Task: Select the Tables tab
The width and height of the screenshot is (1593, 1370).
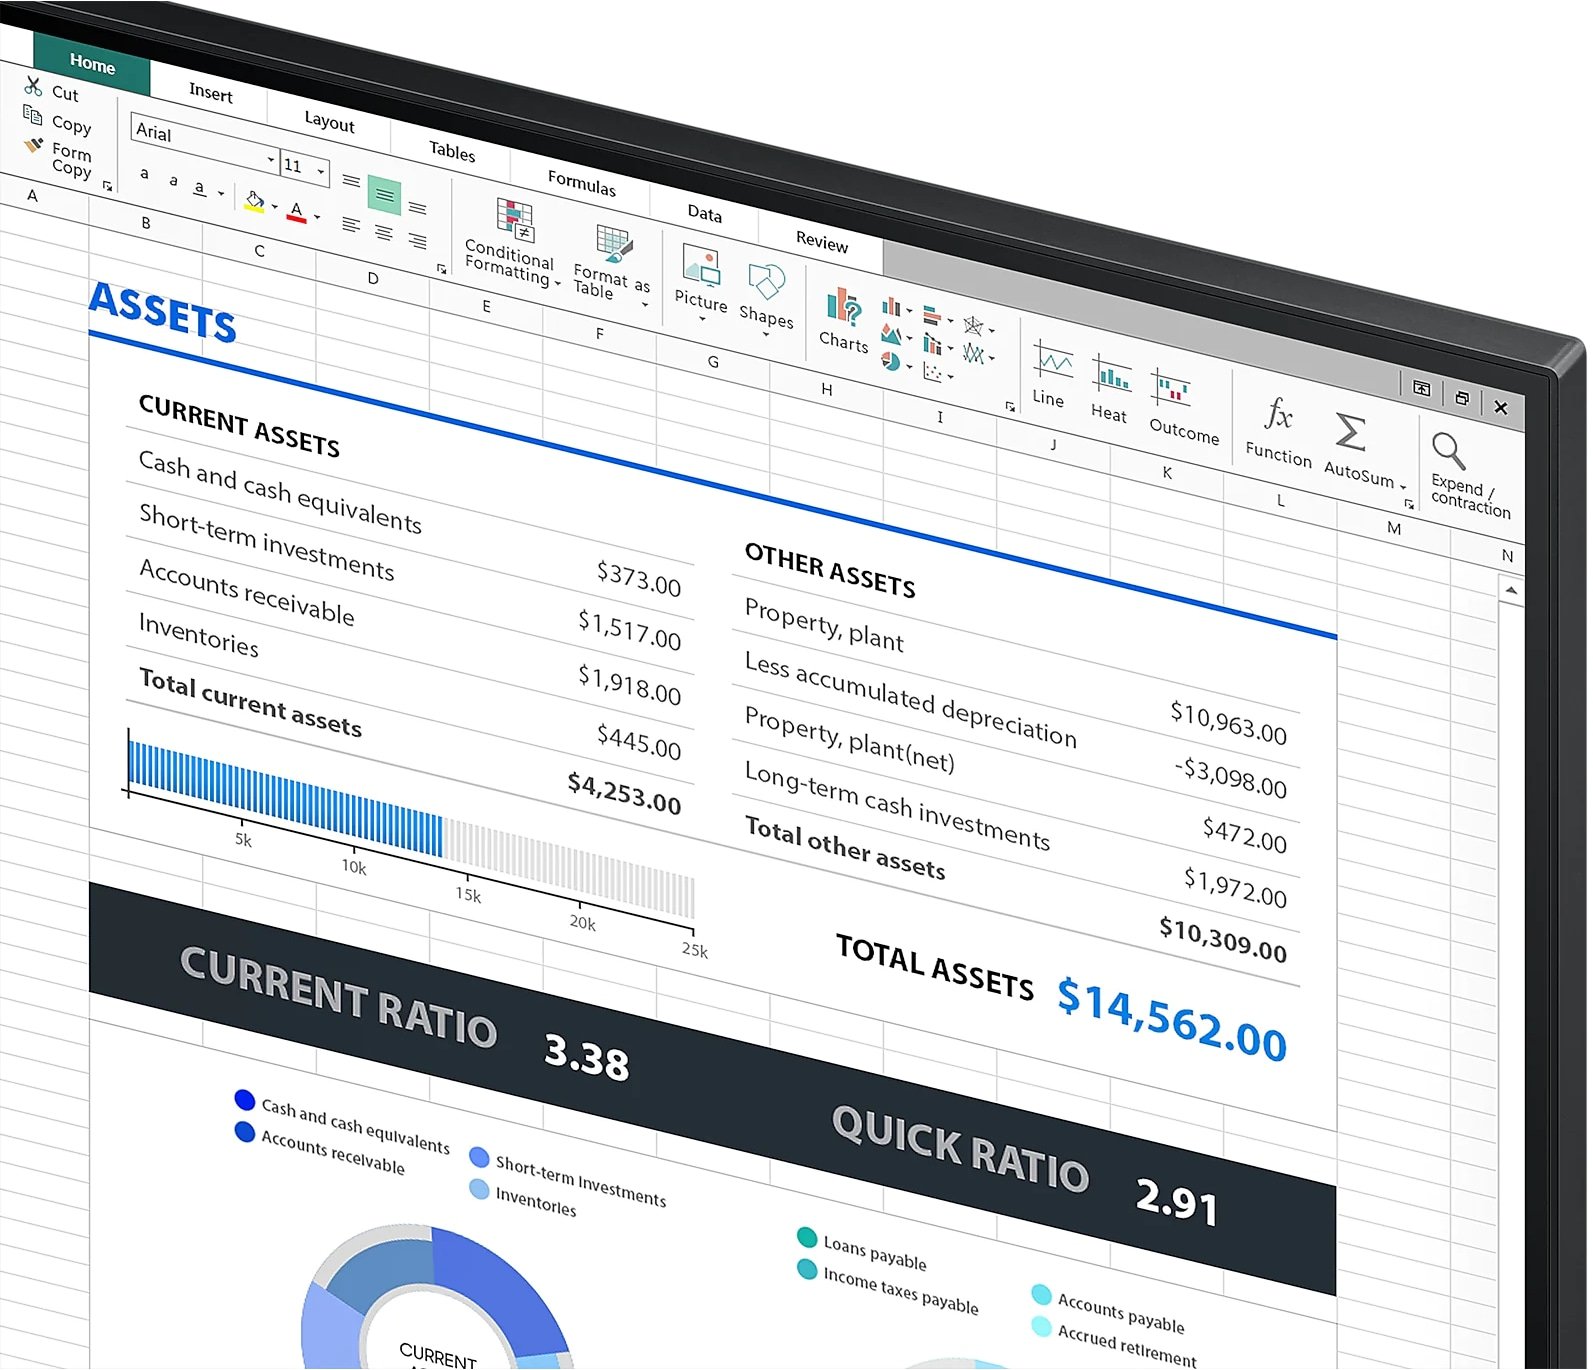Action: (452, 151)
